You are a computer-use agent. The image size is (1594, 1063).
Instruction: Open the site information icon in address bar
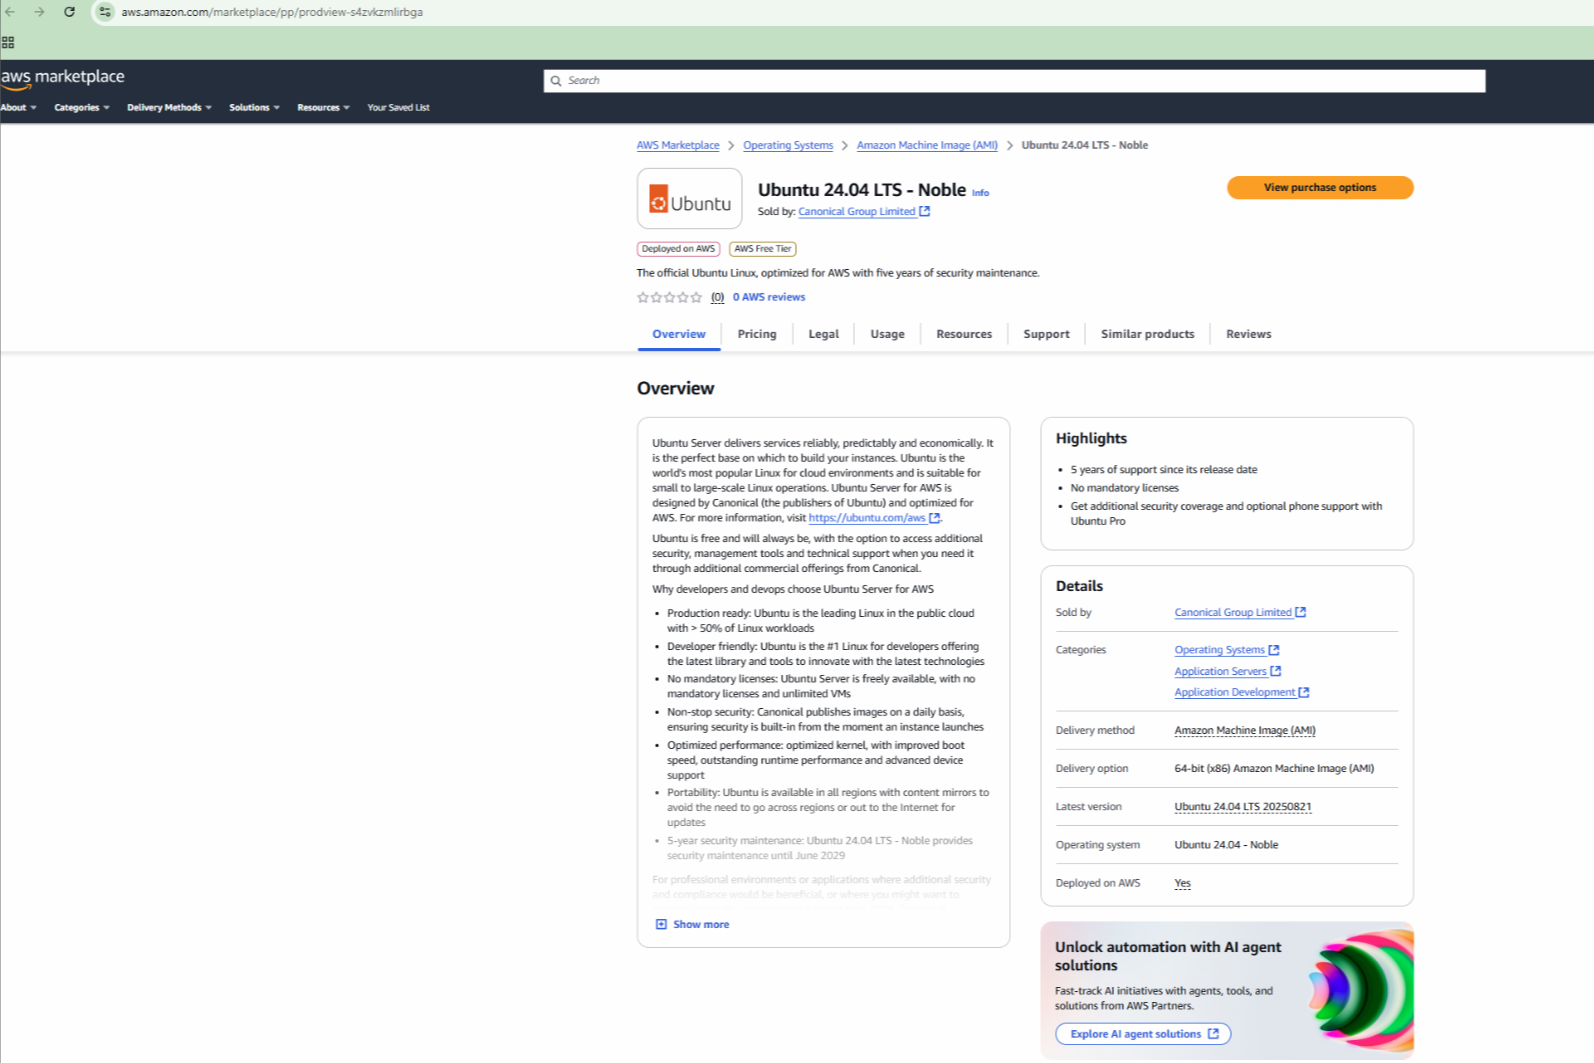[105, 12]
